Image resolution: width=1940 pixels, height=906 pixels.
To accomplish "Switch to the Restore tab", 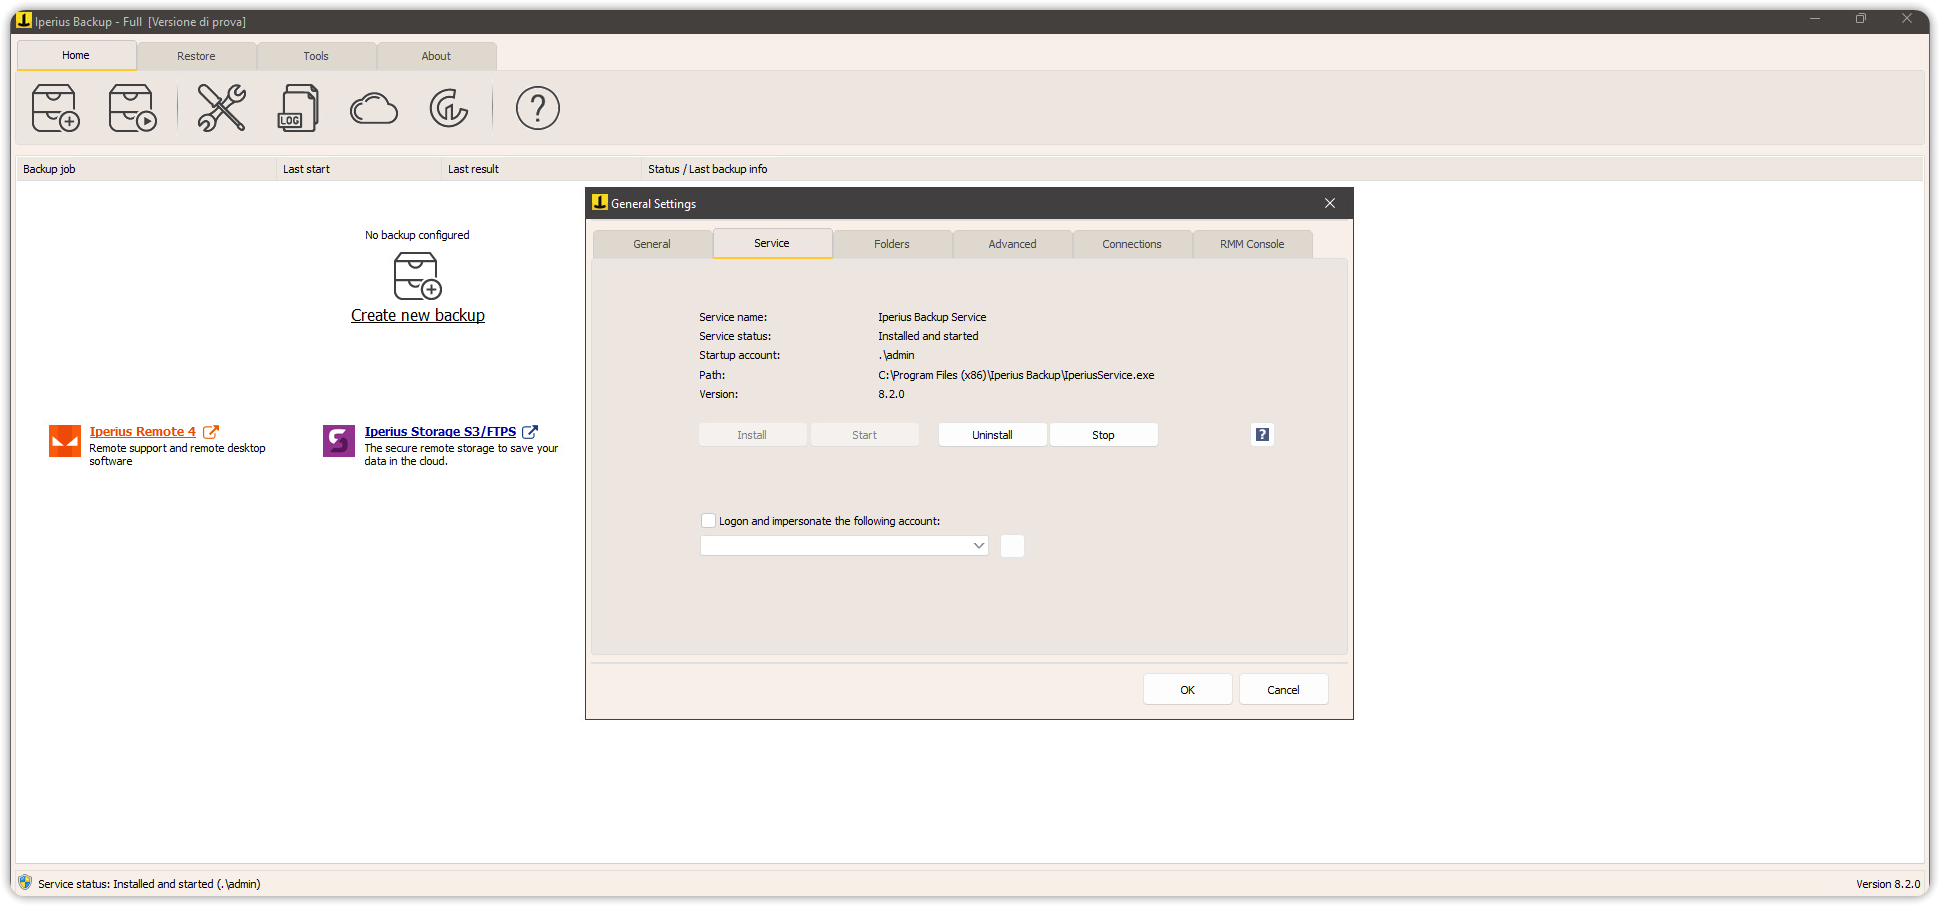I will tap(196, 56).
